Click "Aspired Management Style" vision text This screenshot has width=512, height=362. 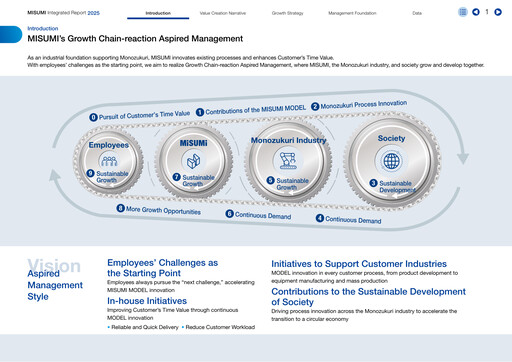(x=55, y=285)
